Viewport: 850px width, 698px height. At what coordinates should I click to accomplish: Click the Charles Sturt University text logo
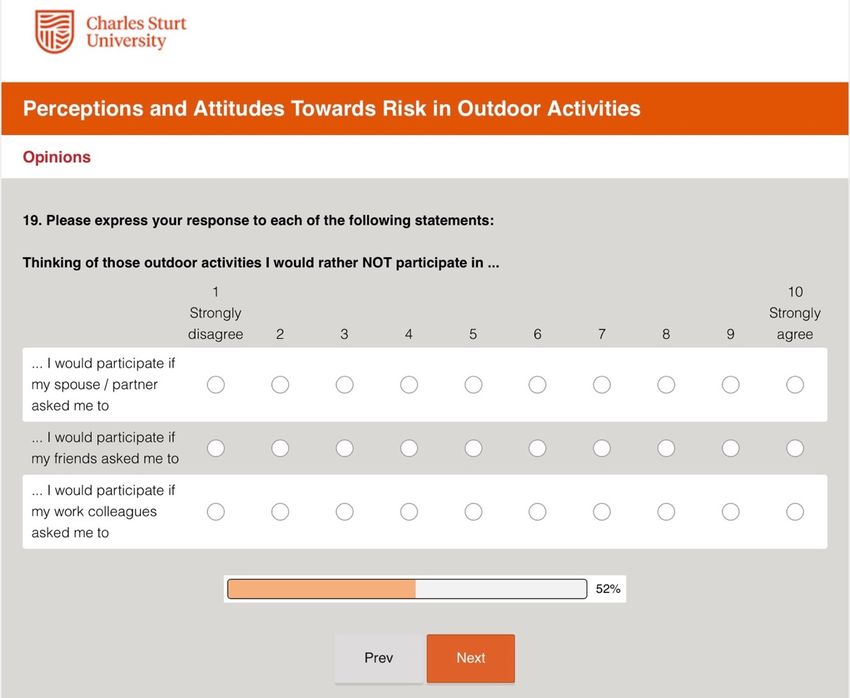(x=136, y=32)
